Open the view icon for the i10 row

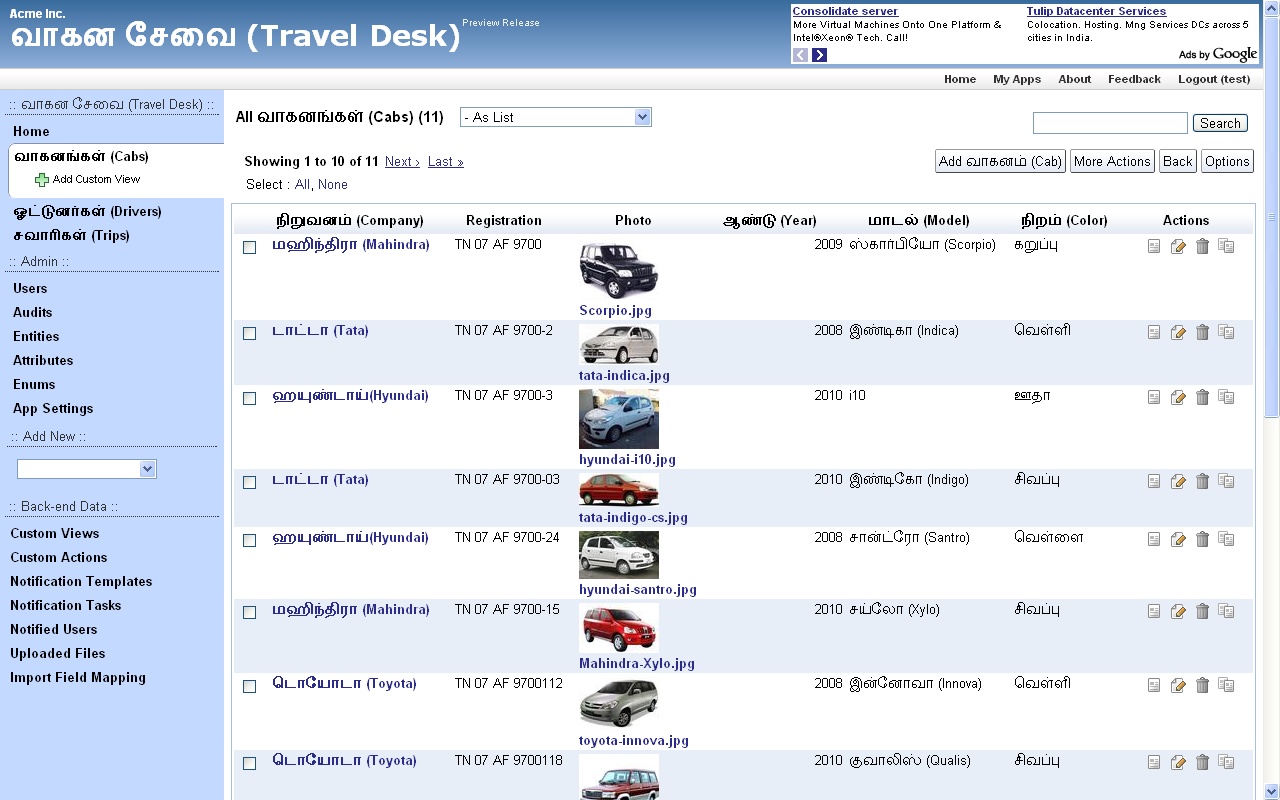tap(1154, 397)
